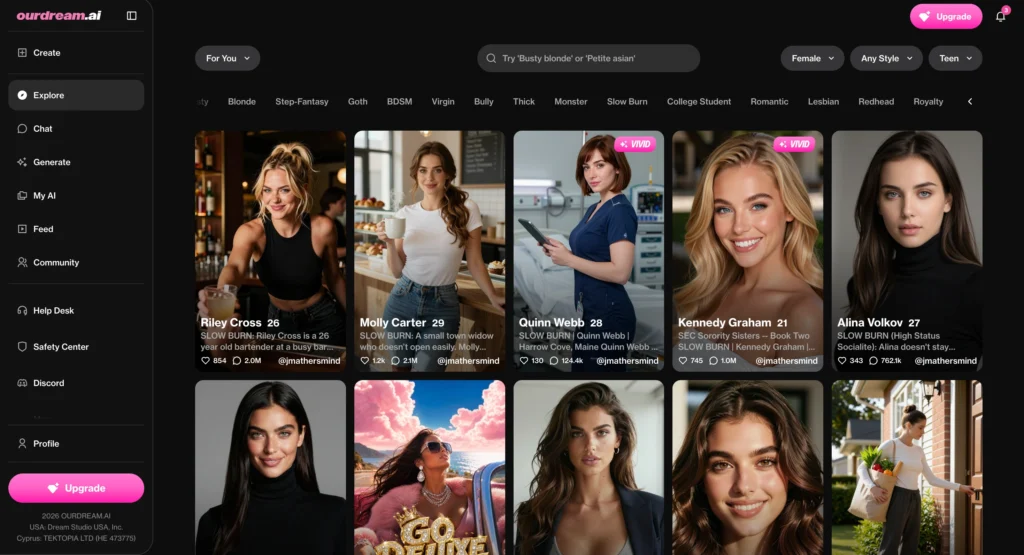Click the 'Molly Carter 29' name text

coord(402,323)
